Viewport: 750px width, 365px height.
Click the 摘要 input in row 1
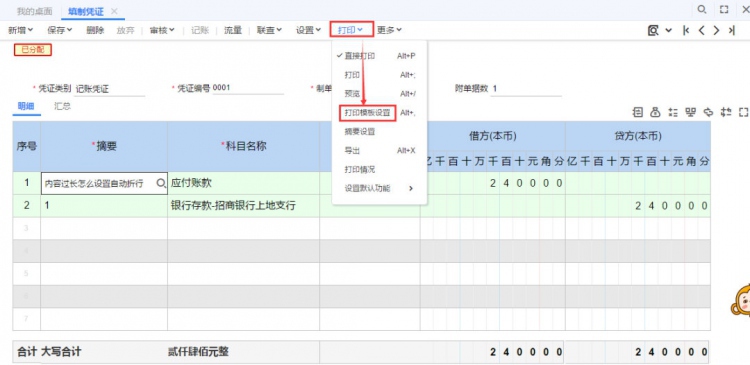pos(104,183)
